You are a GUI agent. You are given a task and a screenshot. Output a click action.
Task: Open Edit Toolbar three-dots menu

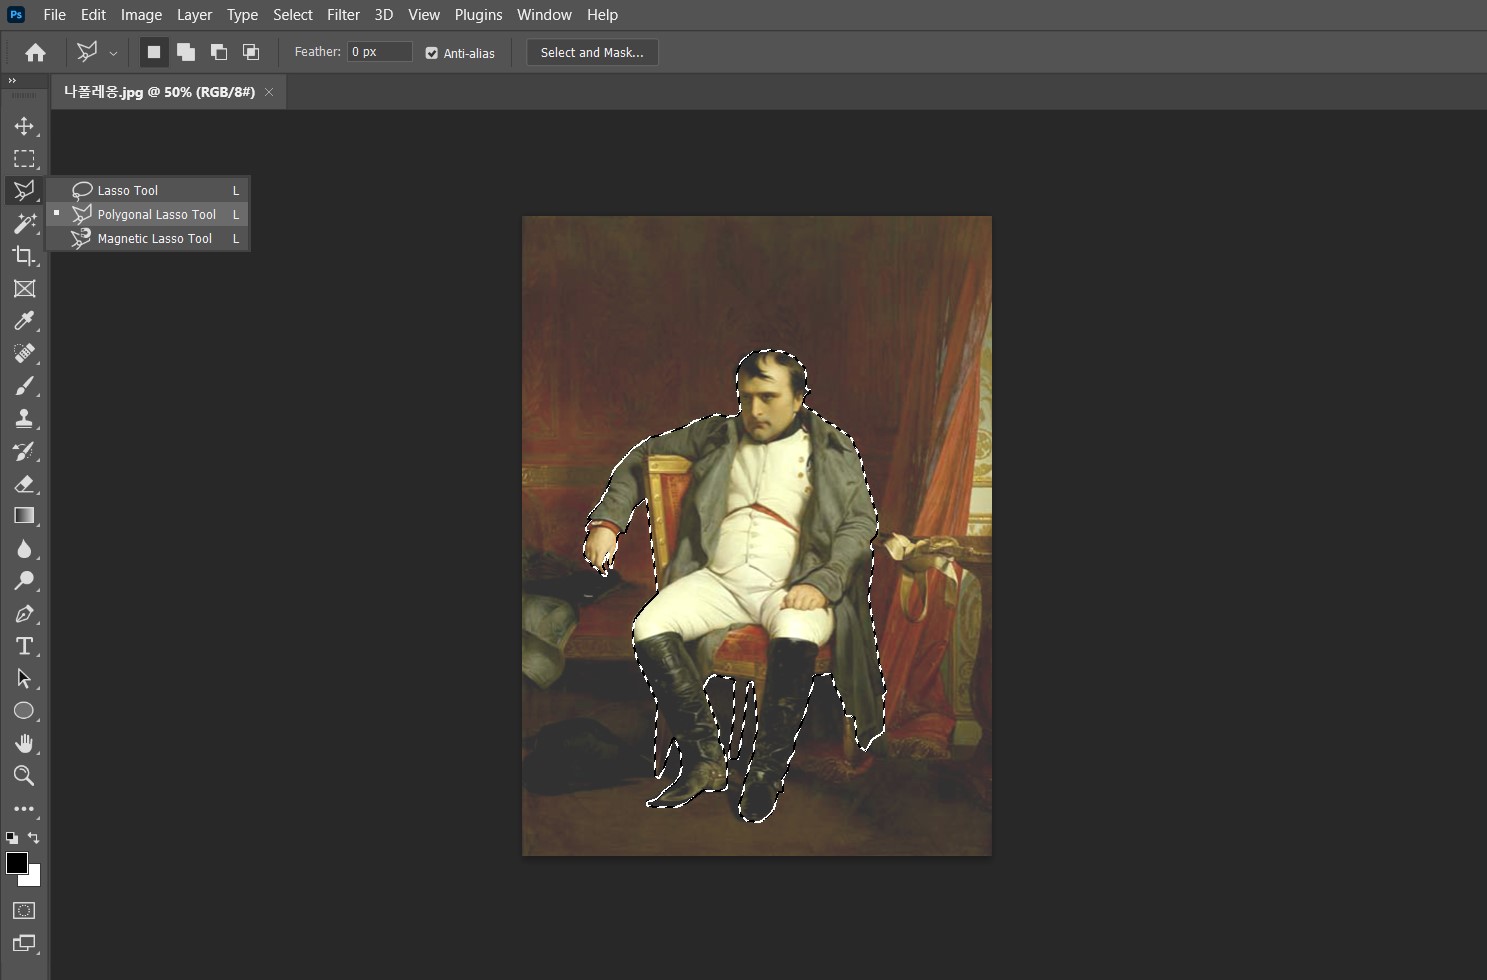tap(24, 809)
